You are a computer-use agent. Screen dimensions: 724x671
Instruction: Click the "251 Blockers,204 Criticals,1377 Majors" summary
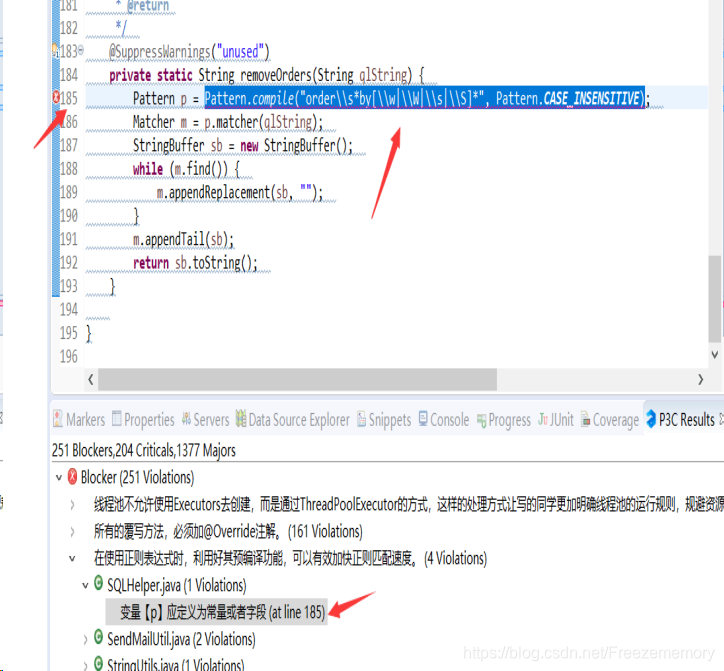[144, 450]
